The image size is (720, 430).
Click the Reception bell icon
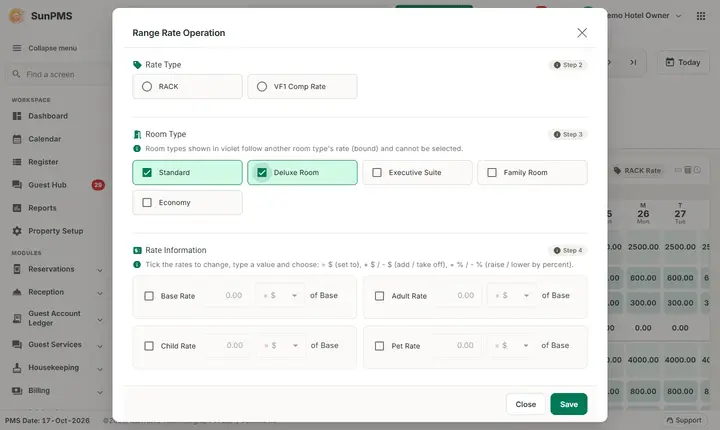(x=17, y=292)
